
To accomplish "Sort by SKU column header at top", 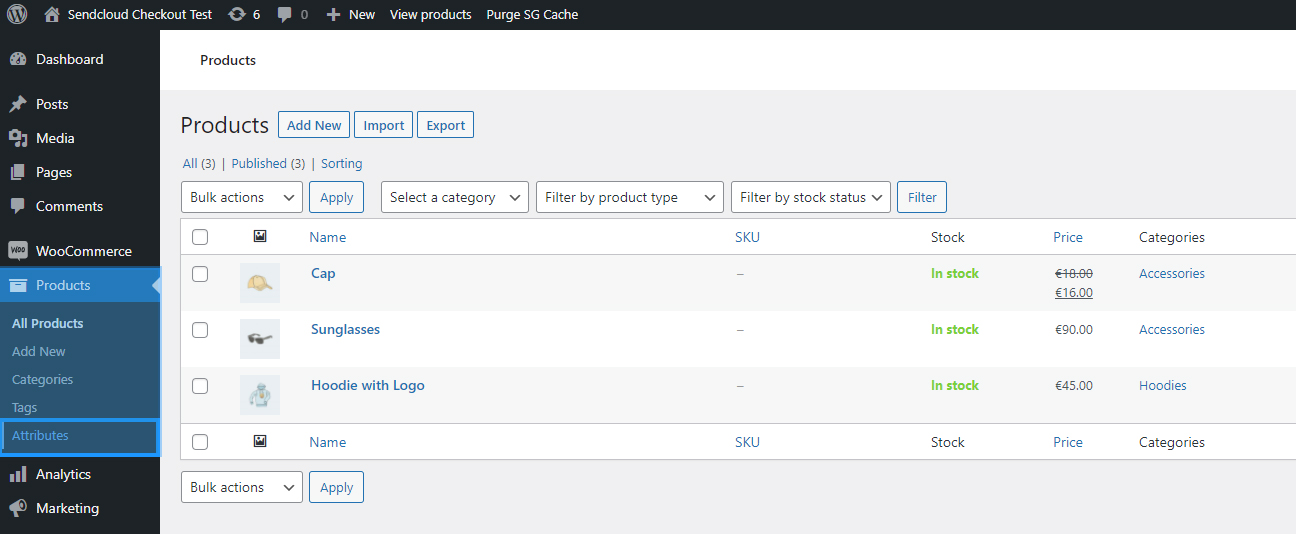I will pos(747,237).
